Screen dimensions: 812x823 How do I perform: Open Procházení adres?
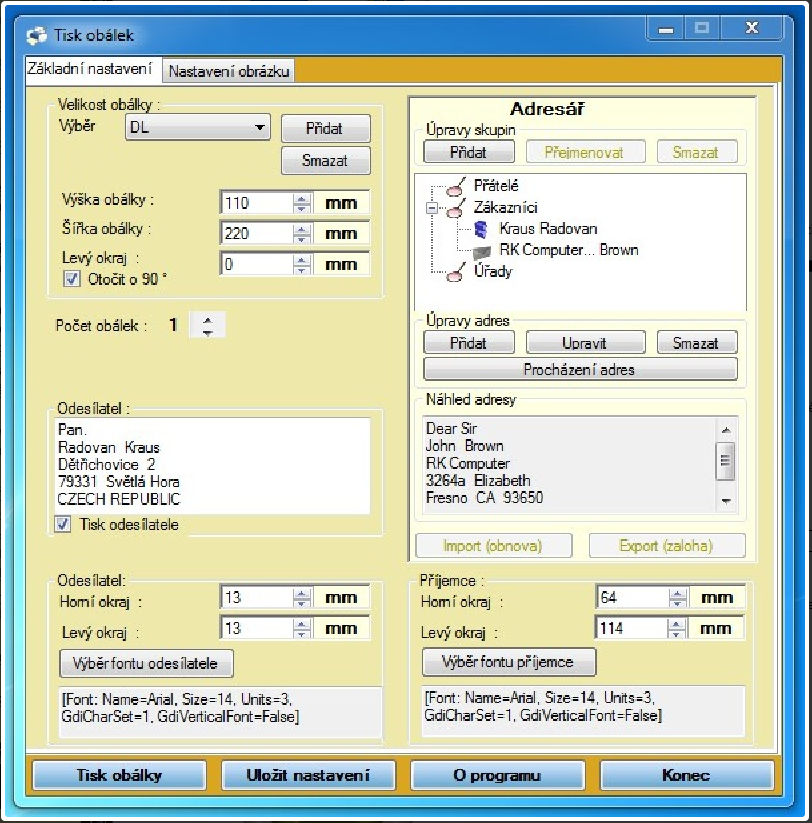point(580,370)
